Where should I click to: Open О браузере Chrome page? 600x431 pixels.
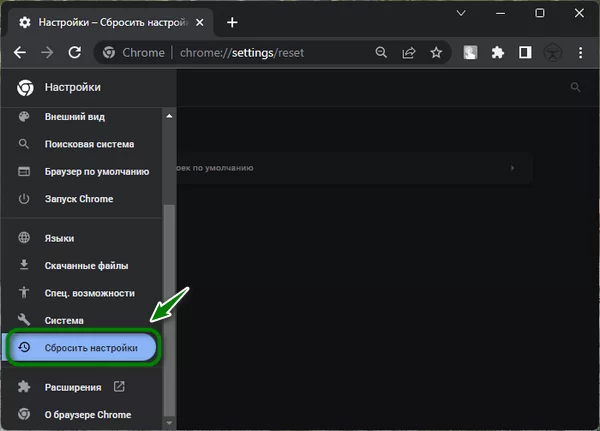(88, 414)
